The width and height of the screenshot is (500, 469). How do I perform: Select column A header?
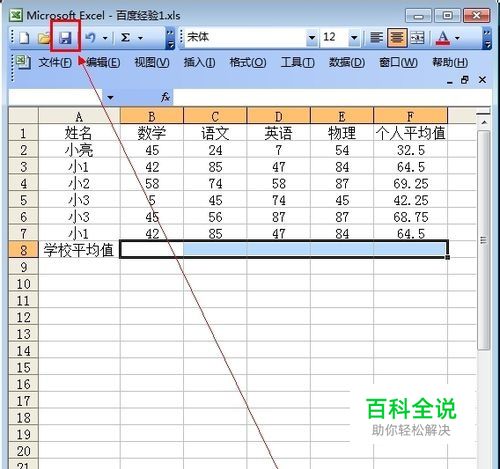pos(79,117)
